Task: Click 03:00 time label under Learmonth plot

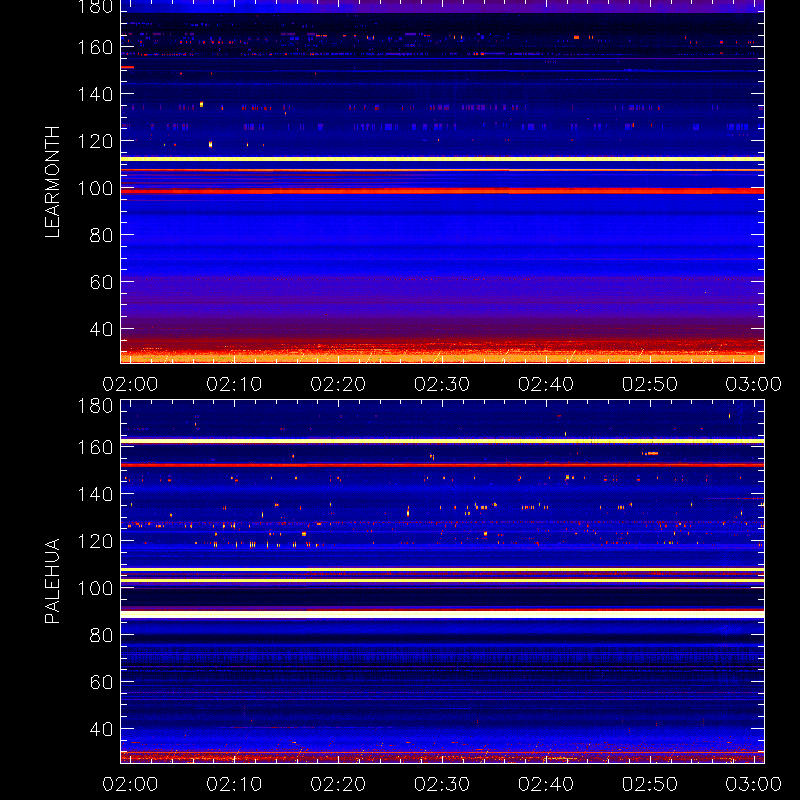Action: 754,384
